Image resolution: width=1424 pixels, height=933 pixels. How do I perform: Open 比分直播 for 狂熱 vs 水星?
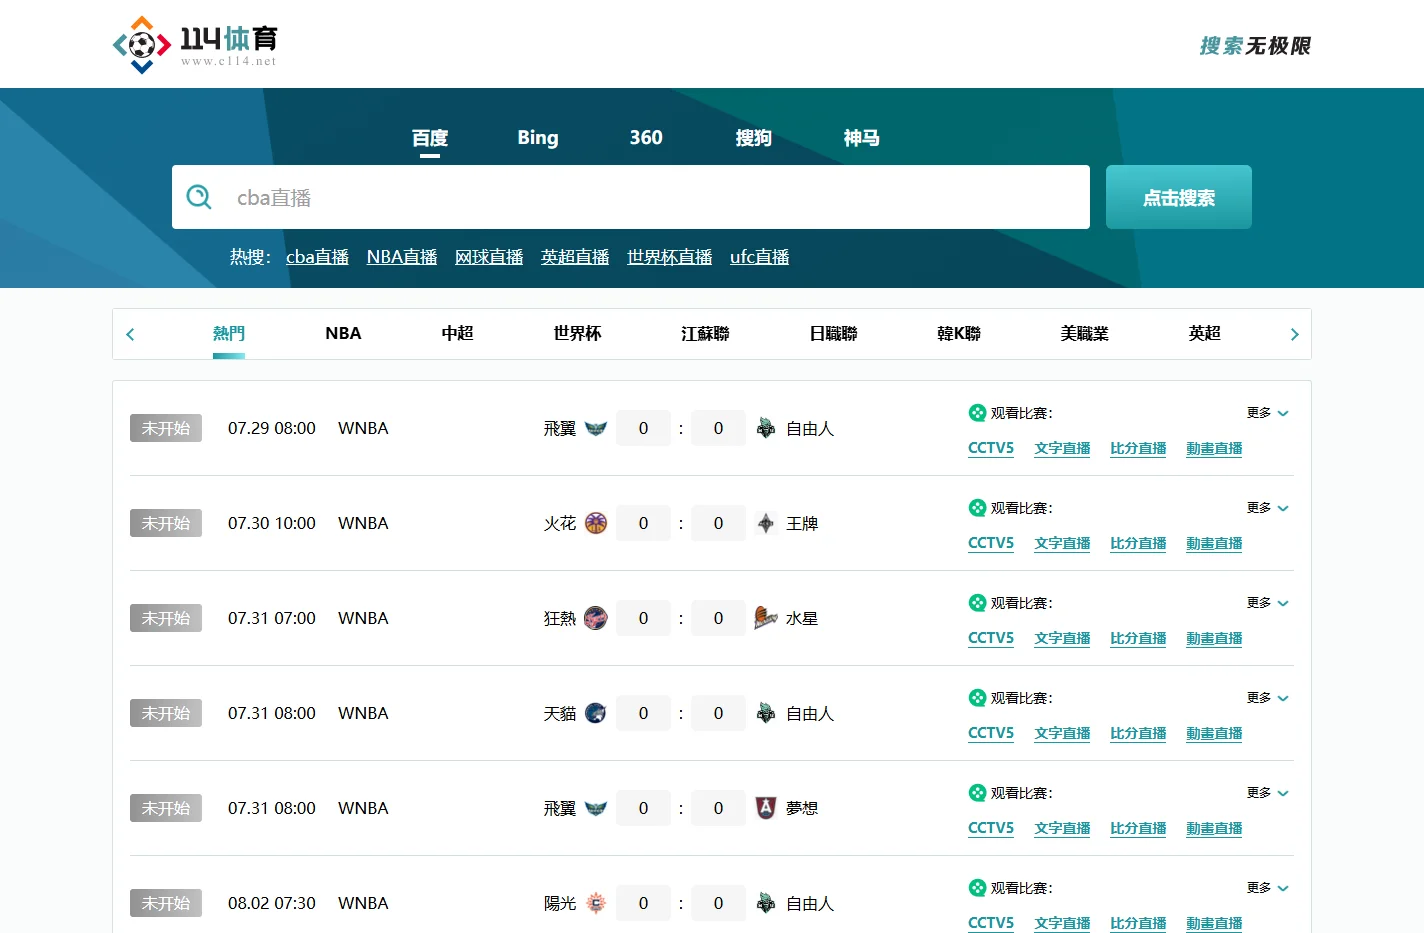point(1138,638)
